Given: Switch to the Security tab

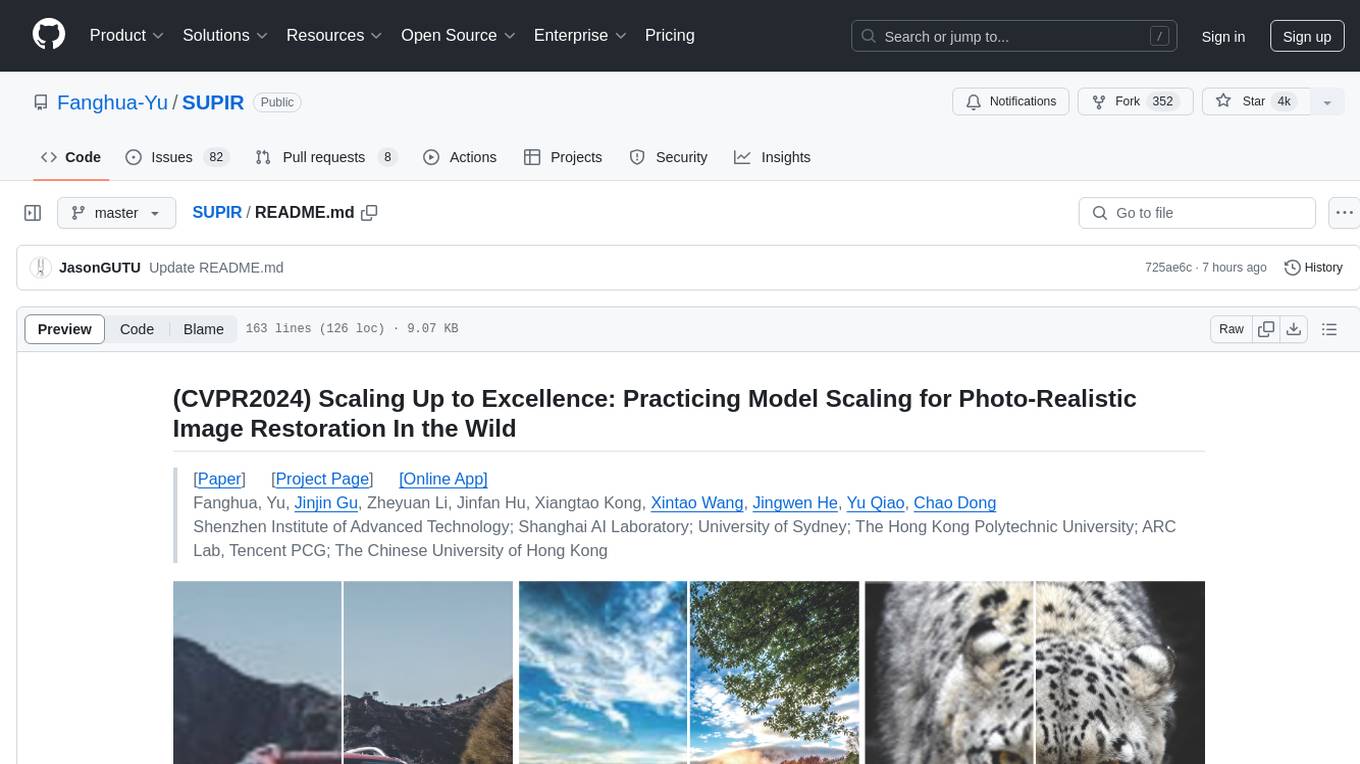Looking at the screenshot, I should (669, 157).
